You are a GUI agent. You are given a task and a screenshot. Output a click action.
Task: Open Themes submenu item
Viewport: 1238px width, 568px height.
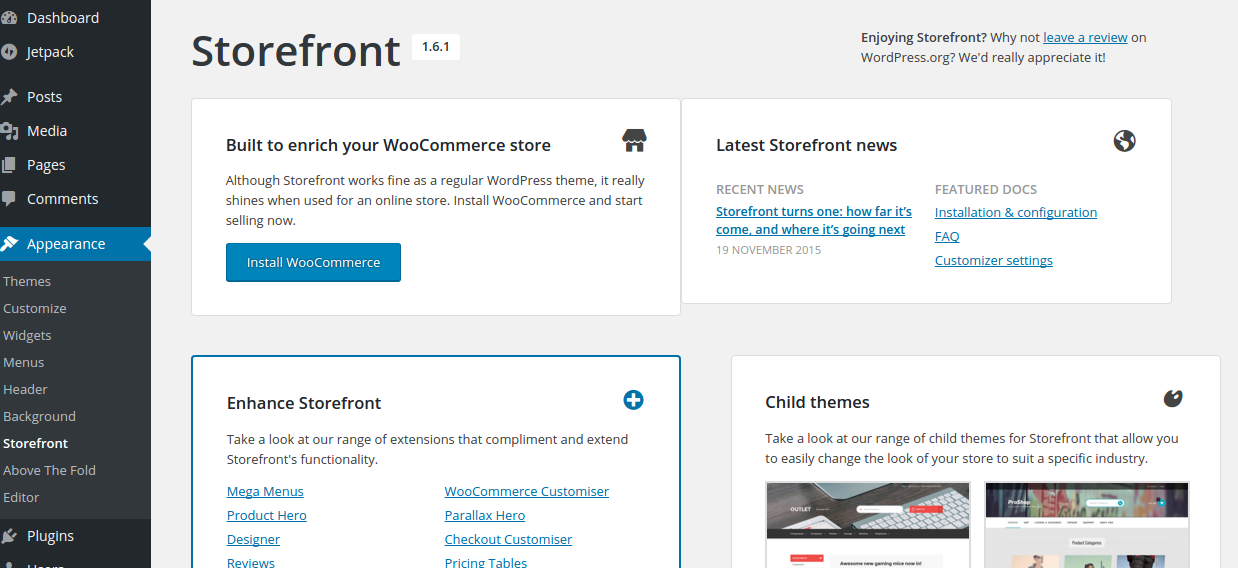27,282
